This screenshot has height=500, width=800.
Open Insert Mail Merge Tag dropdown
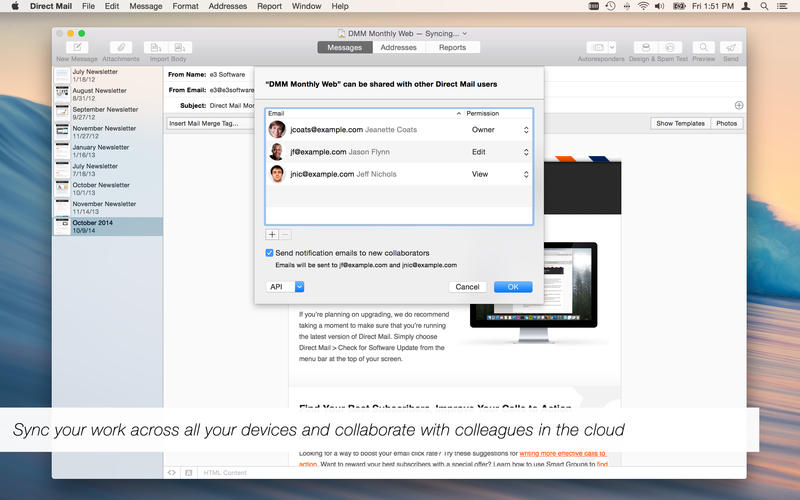coord(210,123)
